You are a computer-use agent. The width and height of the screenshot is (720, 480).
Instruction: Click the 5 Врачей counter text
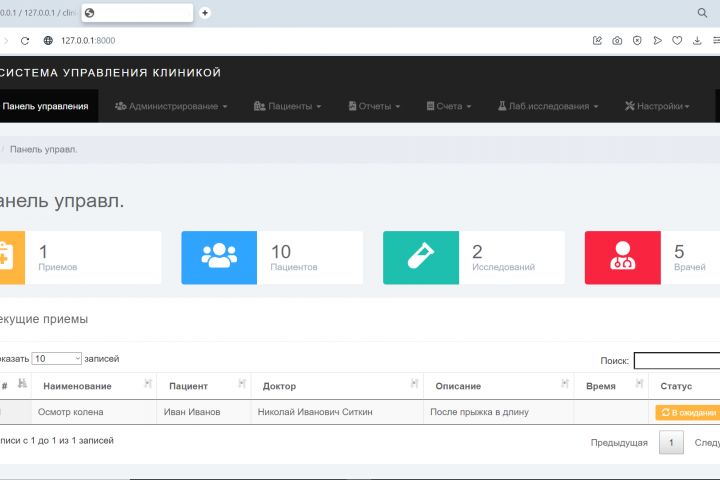coord(690,258)
